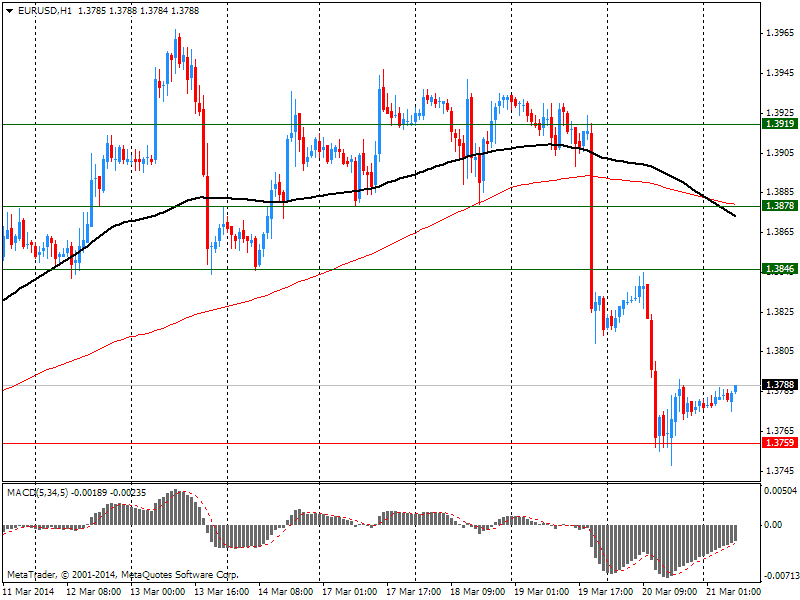Viewport: 800px width, 600px height.
Task: Select the 14 Mar 08:00 time label
Action: (286, 592)
